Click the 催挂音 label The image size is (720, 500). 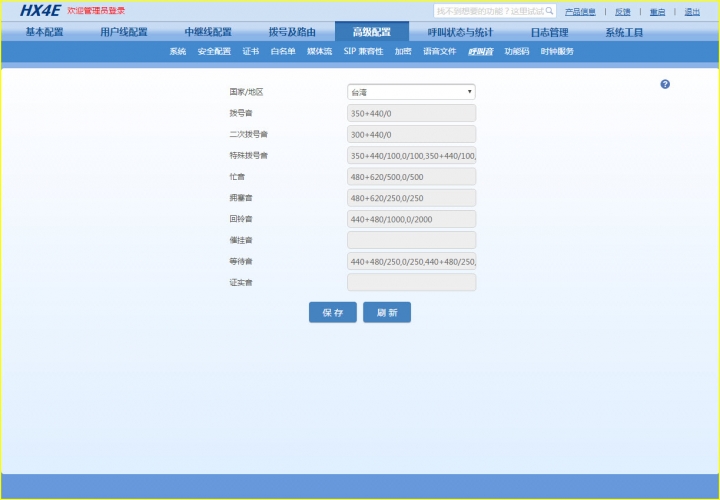click(241, 240)
